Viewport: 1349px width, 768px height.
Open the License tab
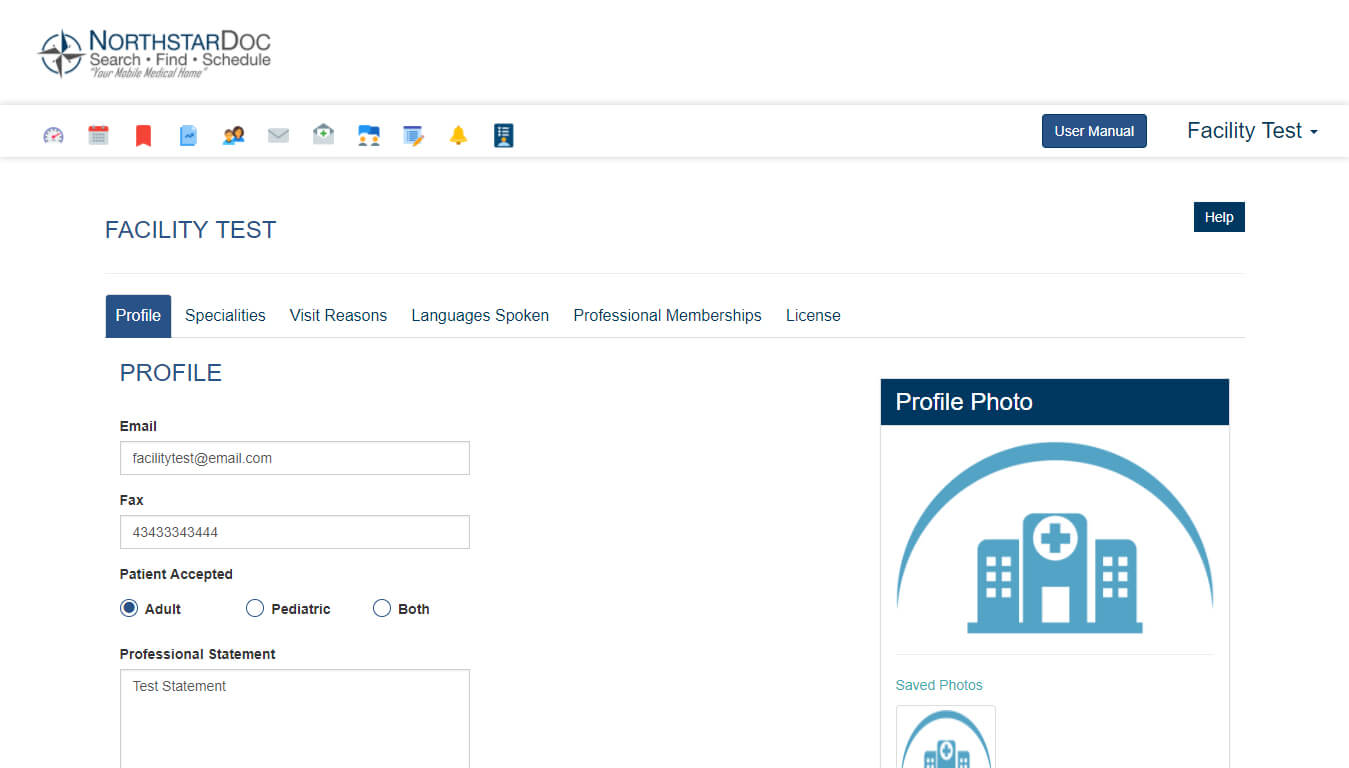pyautogui.click(x=813, y=316)
